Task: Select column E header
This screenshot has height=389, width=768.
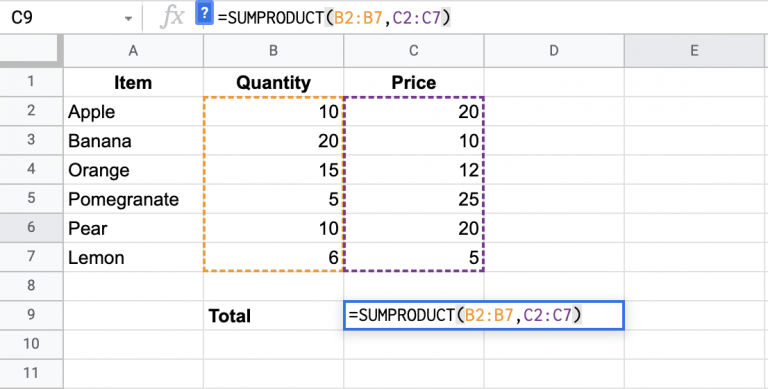Action: pos(696,51)
